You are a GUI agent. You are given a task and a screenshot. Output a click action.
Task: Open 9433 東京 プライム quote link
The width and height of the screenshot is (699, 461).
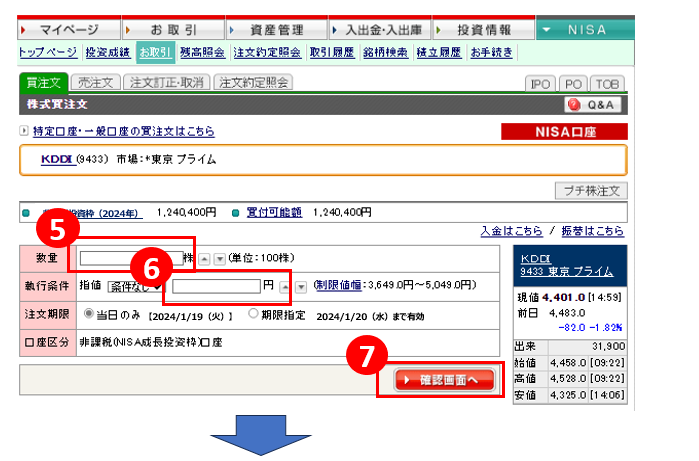(x=567, y=272)
